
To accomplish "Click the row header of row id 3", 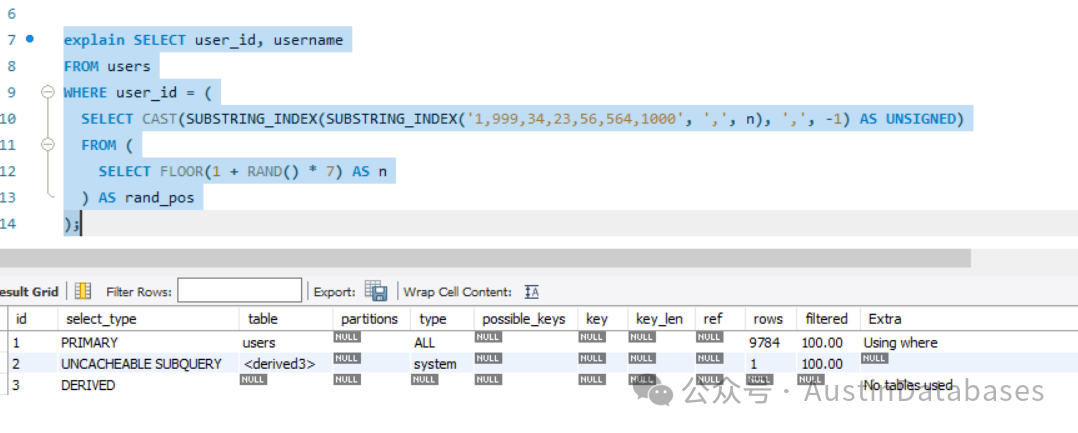I will 4,385.
